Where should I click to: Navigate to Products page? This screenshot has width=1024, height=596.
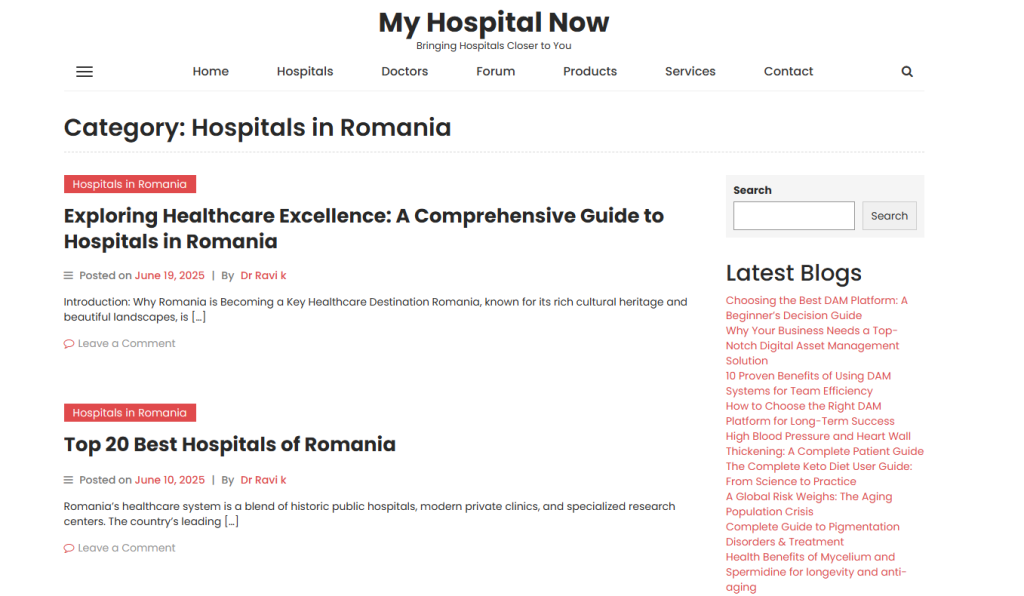(590, 71)
